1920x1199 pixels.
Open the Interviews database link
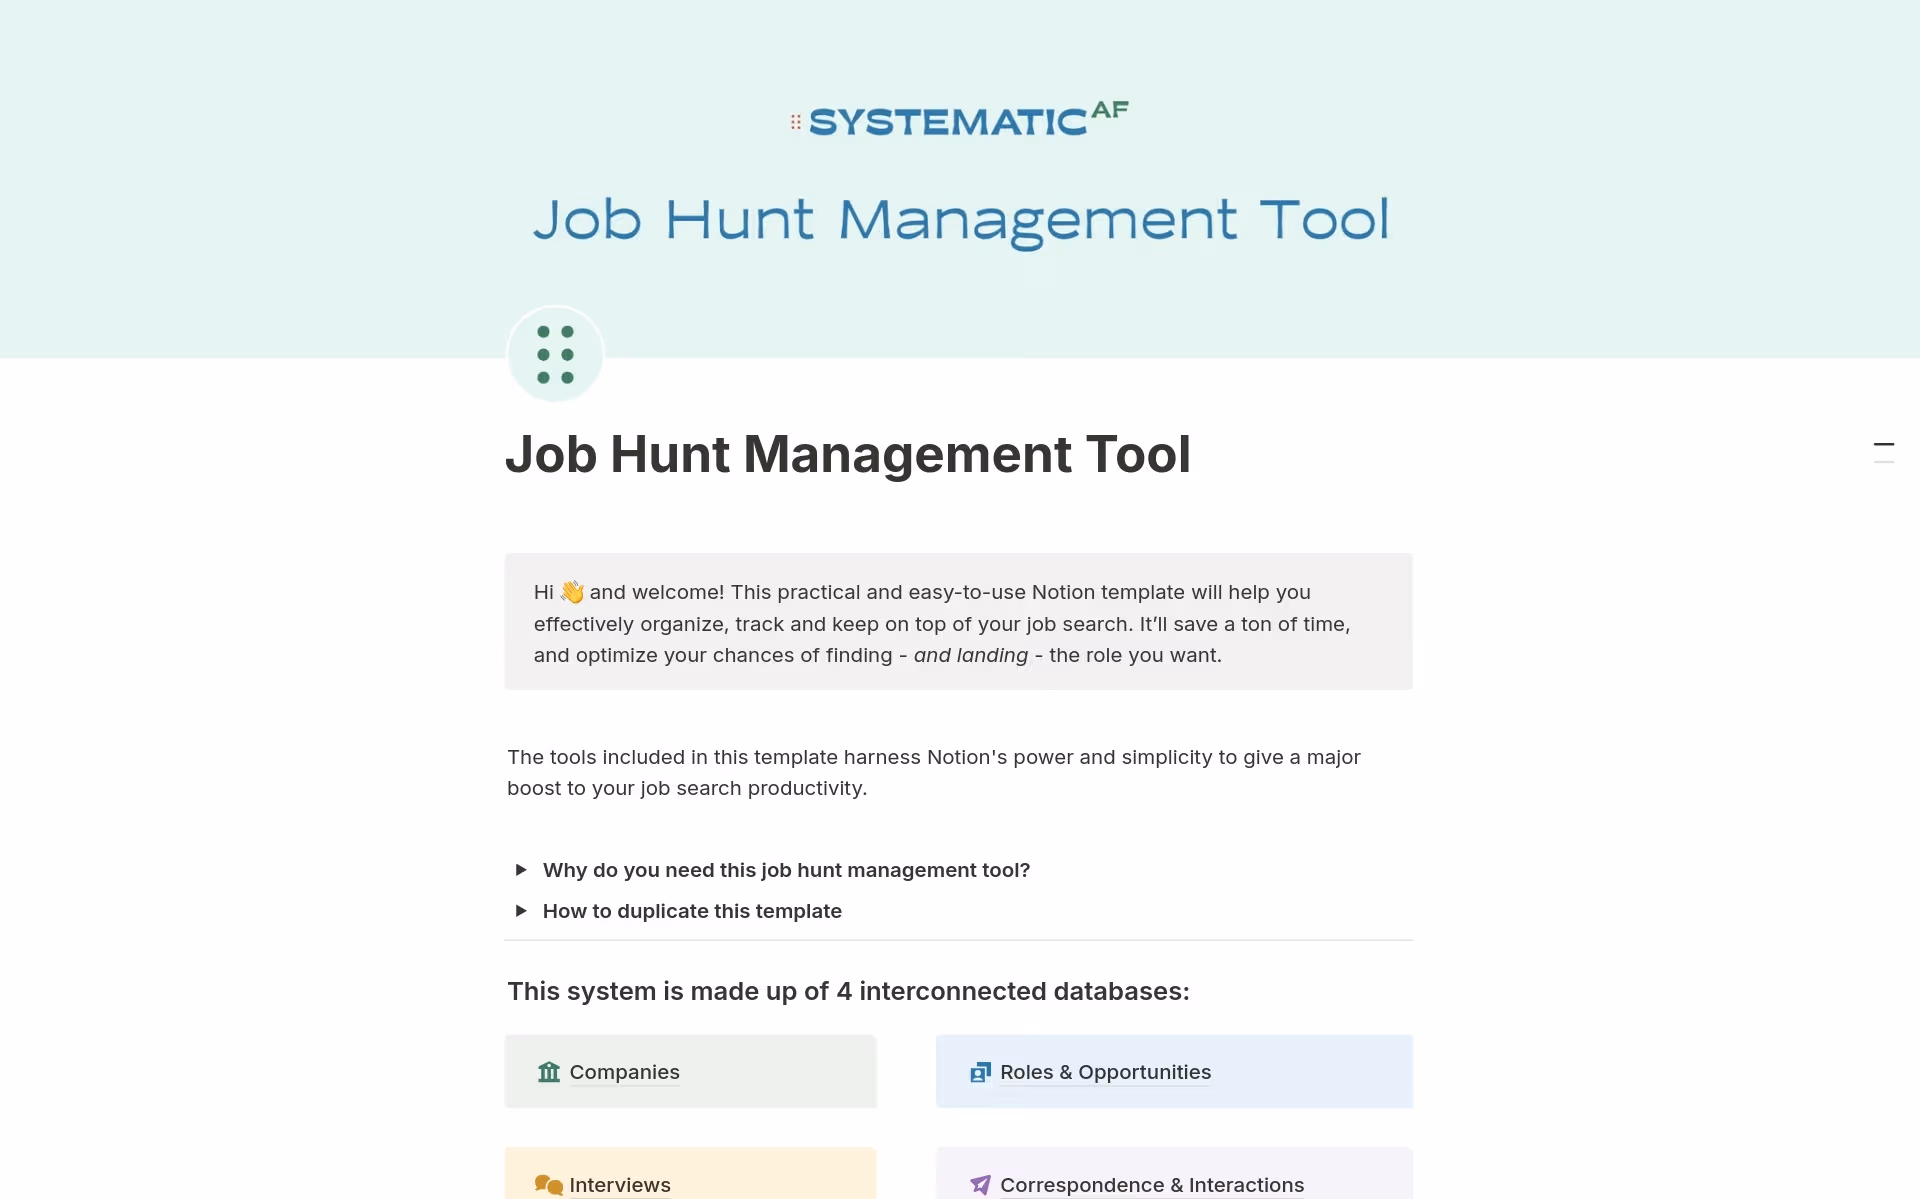[619, 1185]
